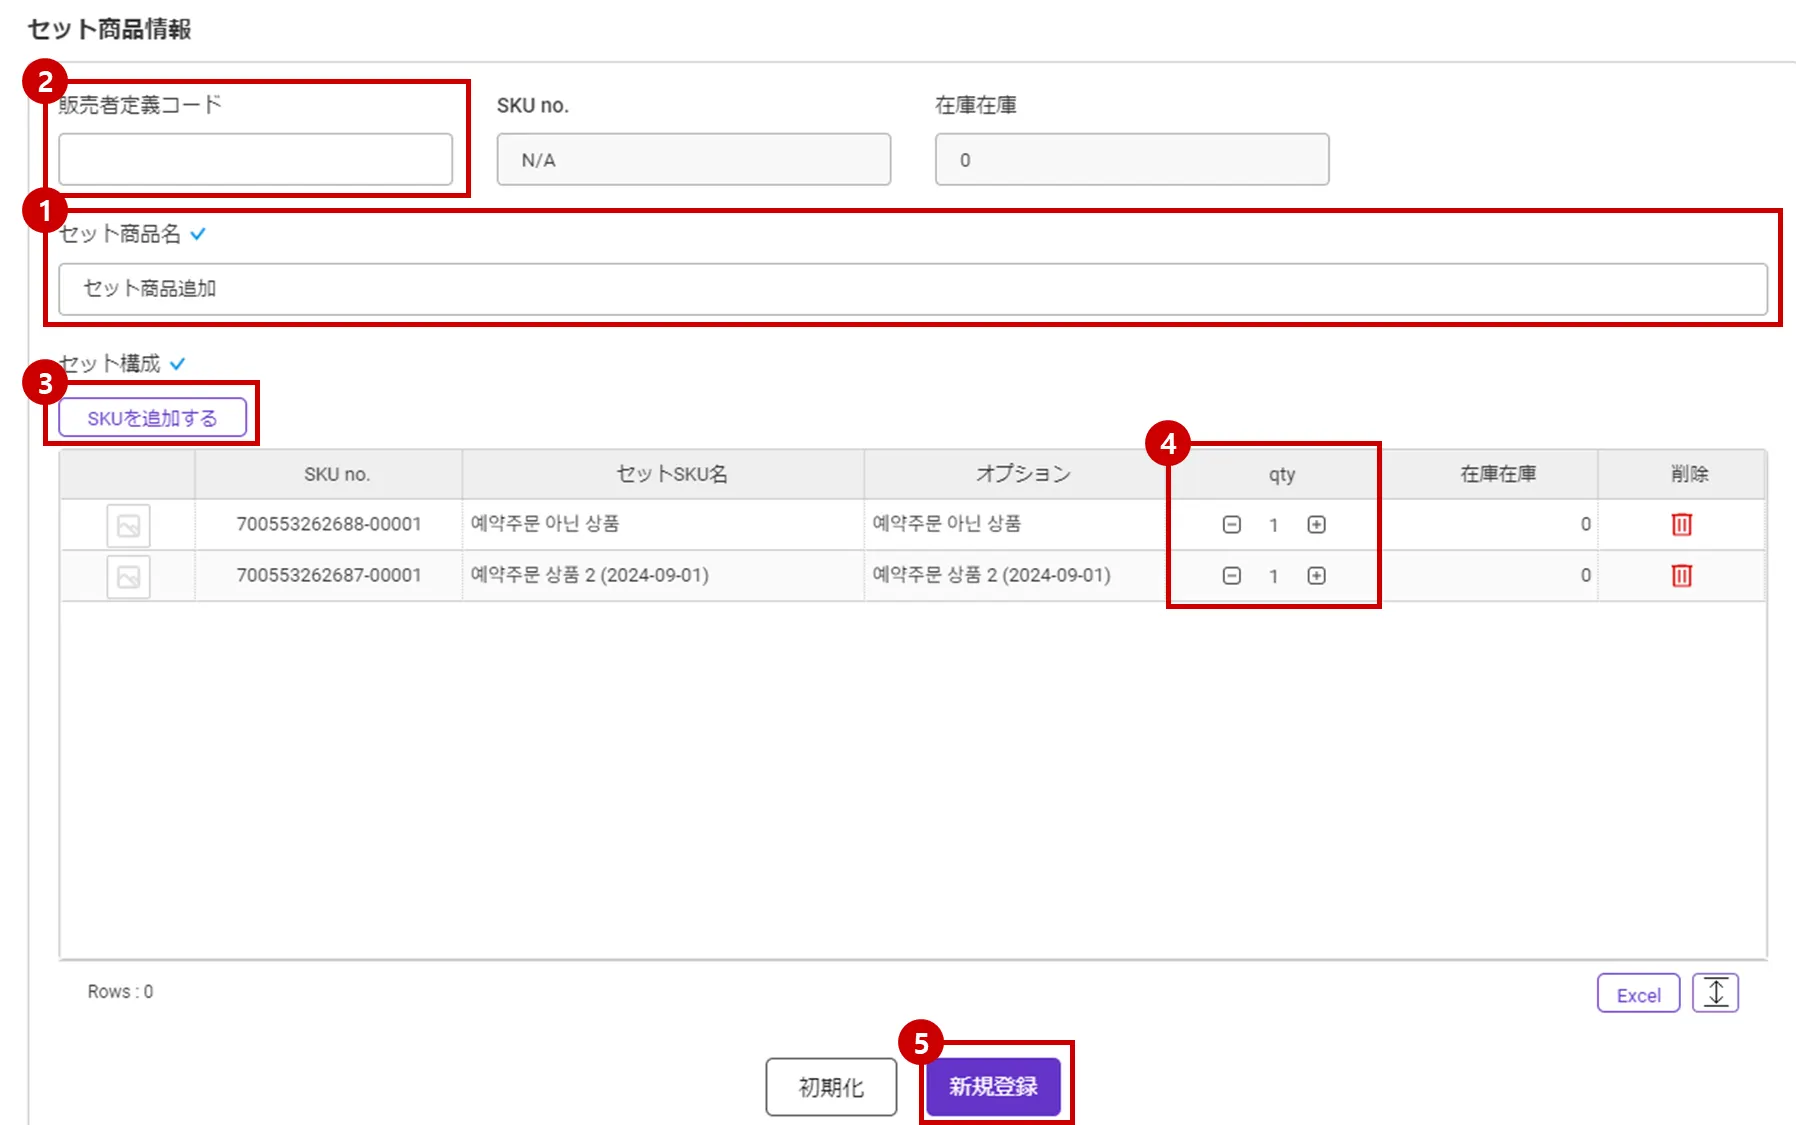This screenshot has height=1125, width=1796.
Task: Open the image thumbnail of SKU 700553262687-00001
Action: tap(128, 576)
